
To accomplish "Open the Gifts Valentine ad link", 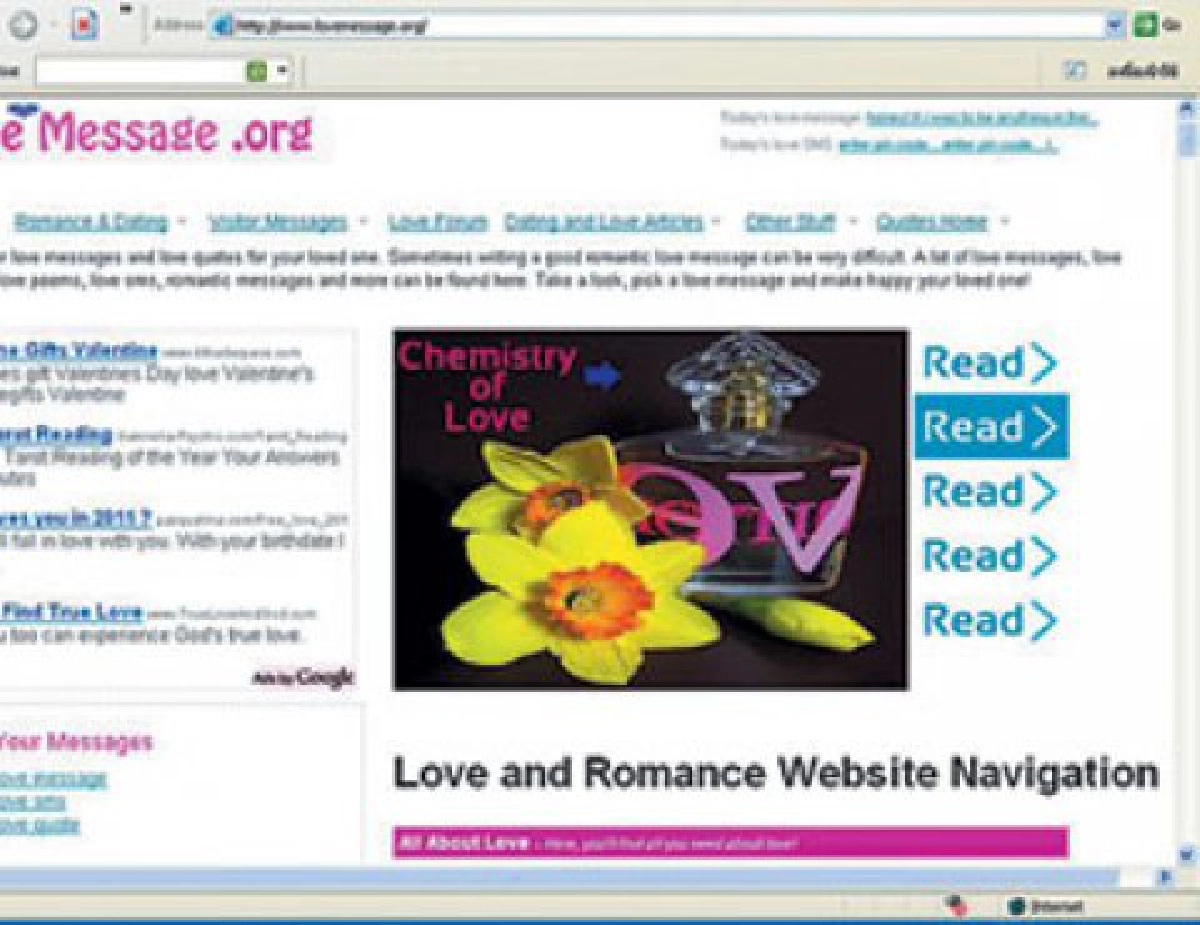I will [79, 350].
